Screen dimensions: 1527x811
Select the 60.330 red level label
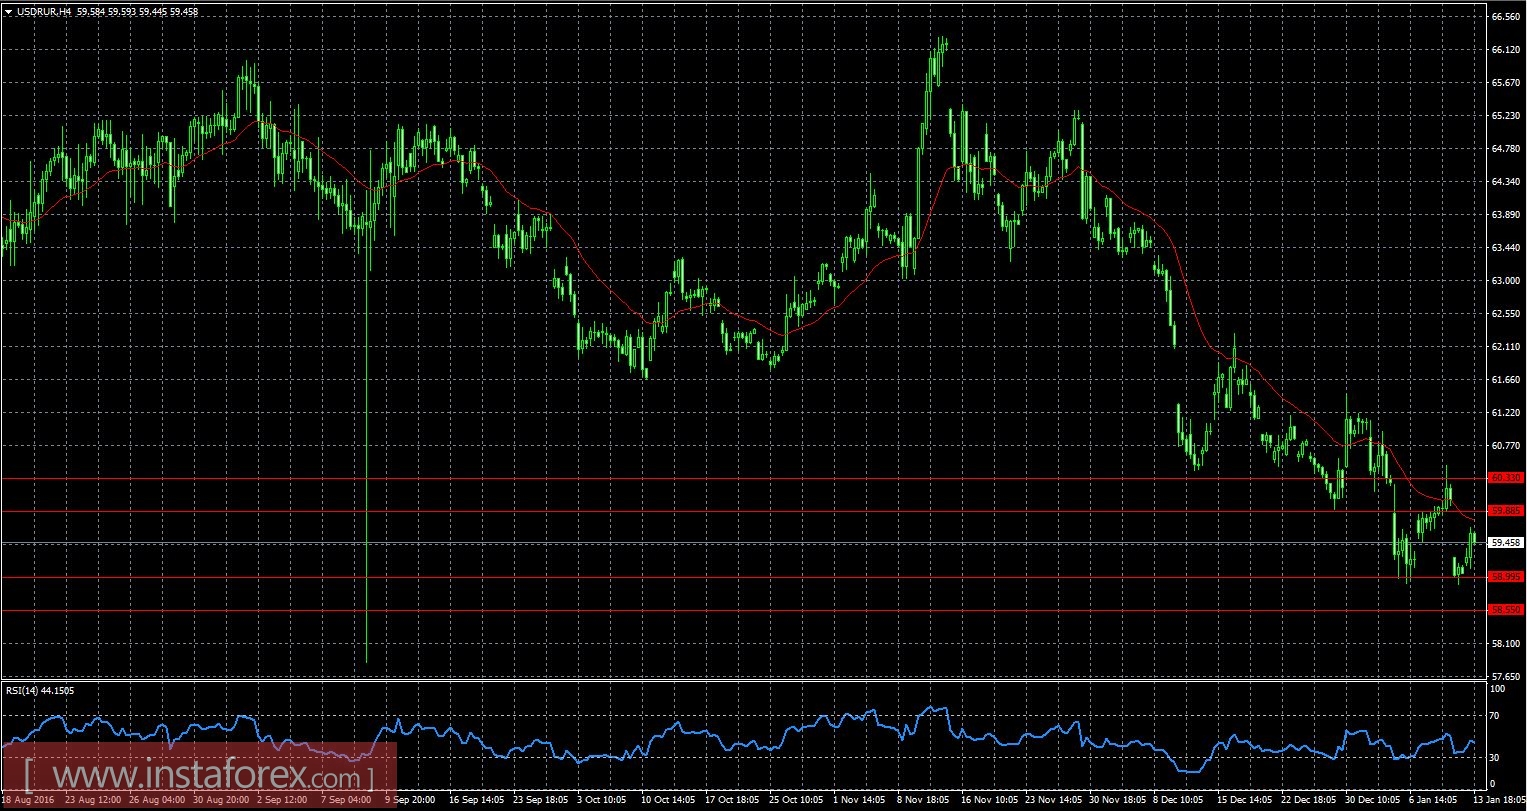click(1505, 478)
